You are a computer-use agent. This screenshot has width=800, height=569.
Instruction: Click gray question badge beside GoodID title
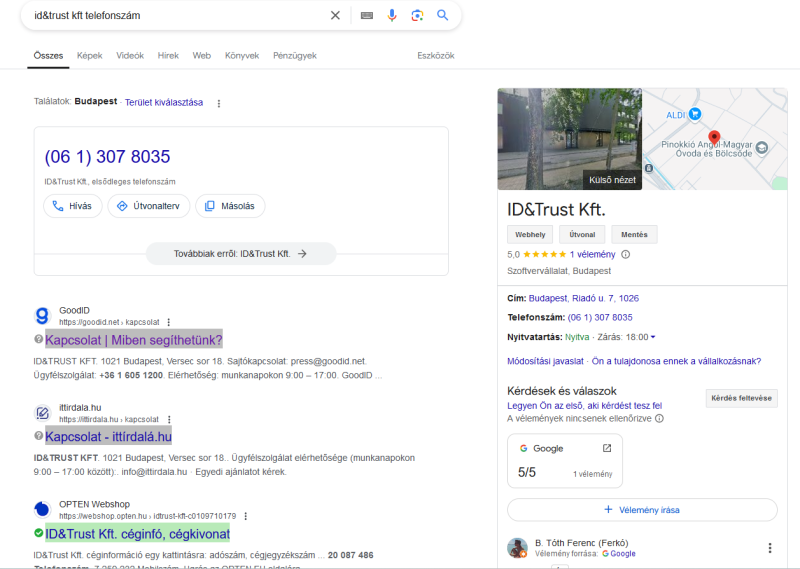(x=38, y=339)
